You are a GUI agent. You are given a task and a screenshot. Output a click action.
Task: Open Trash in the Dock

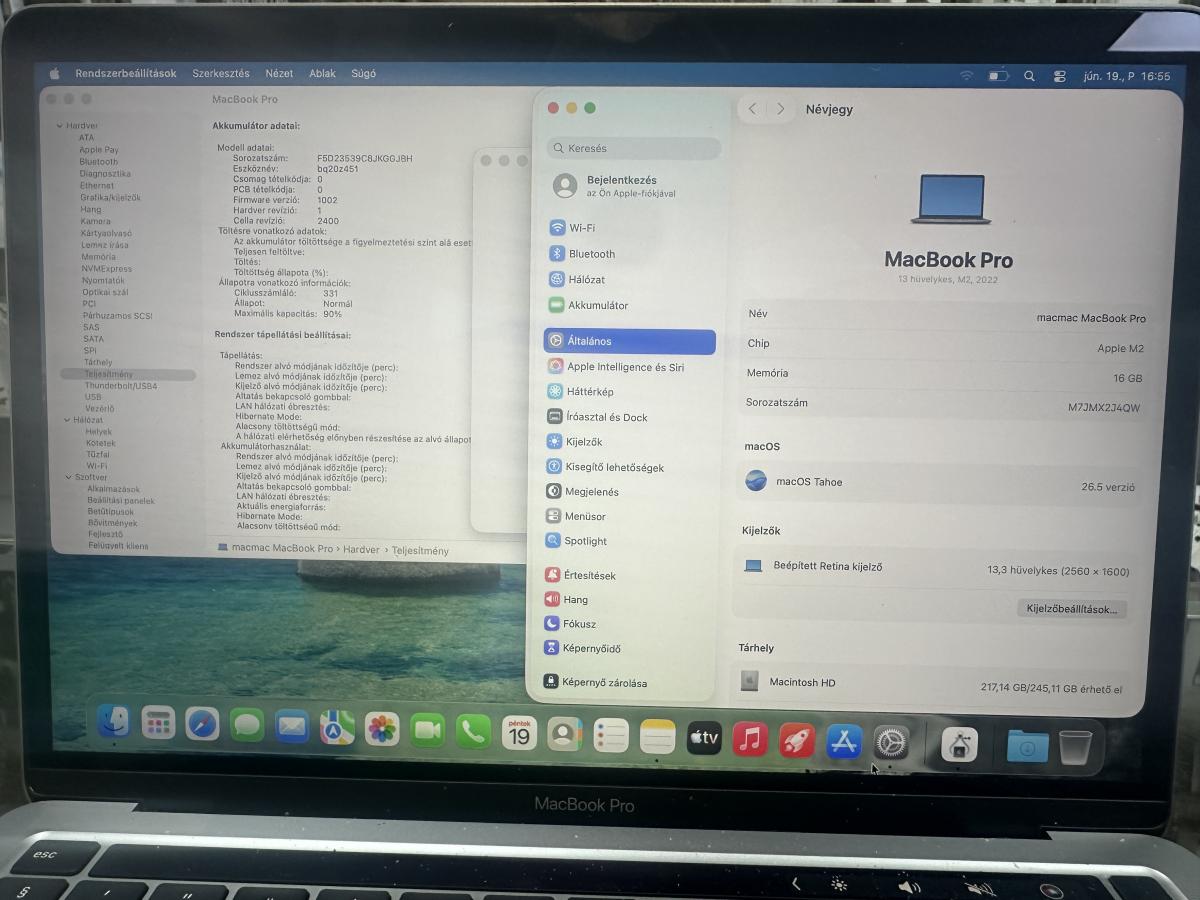click(1075, 747)
